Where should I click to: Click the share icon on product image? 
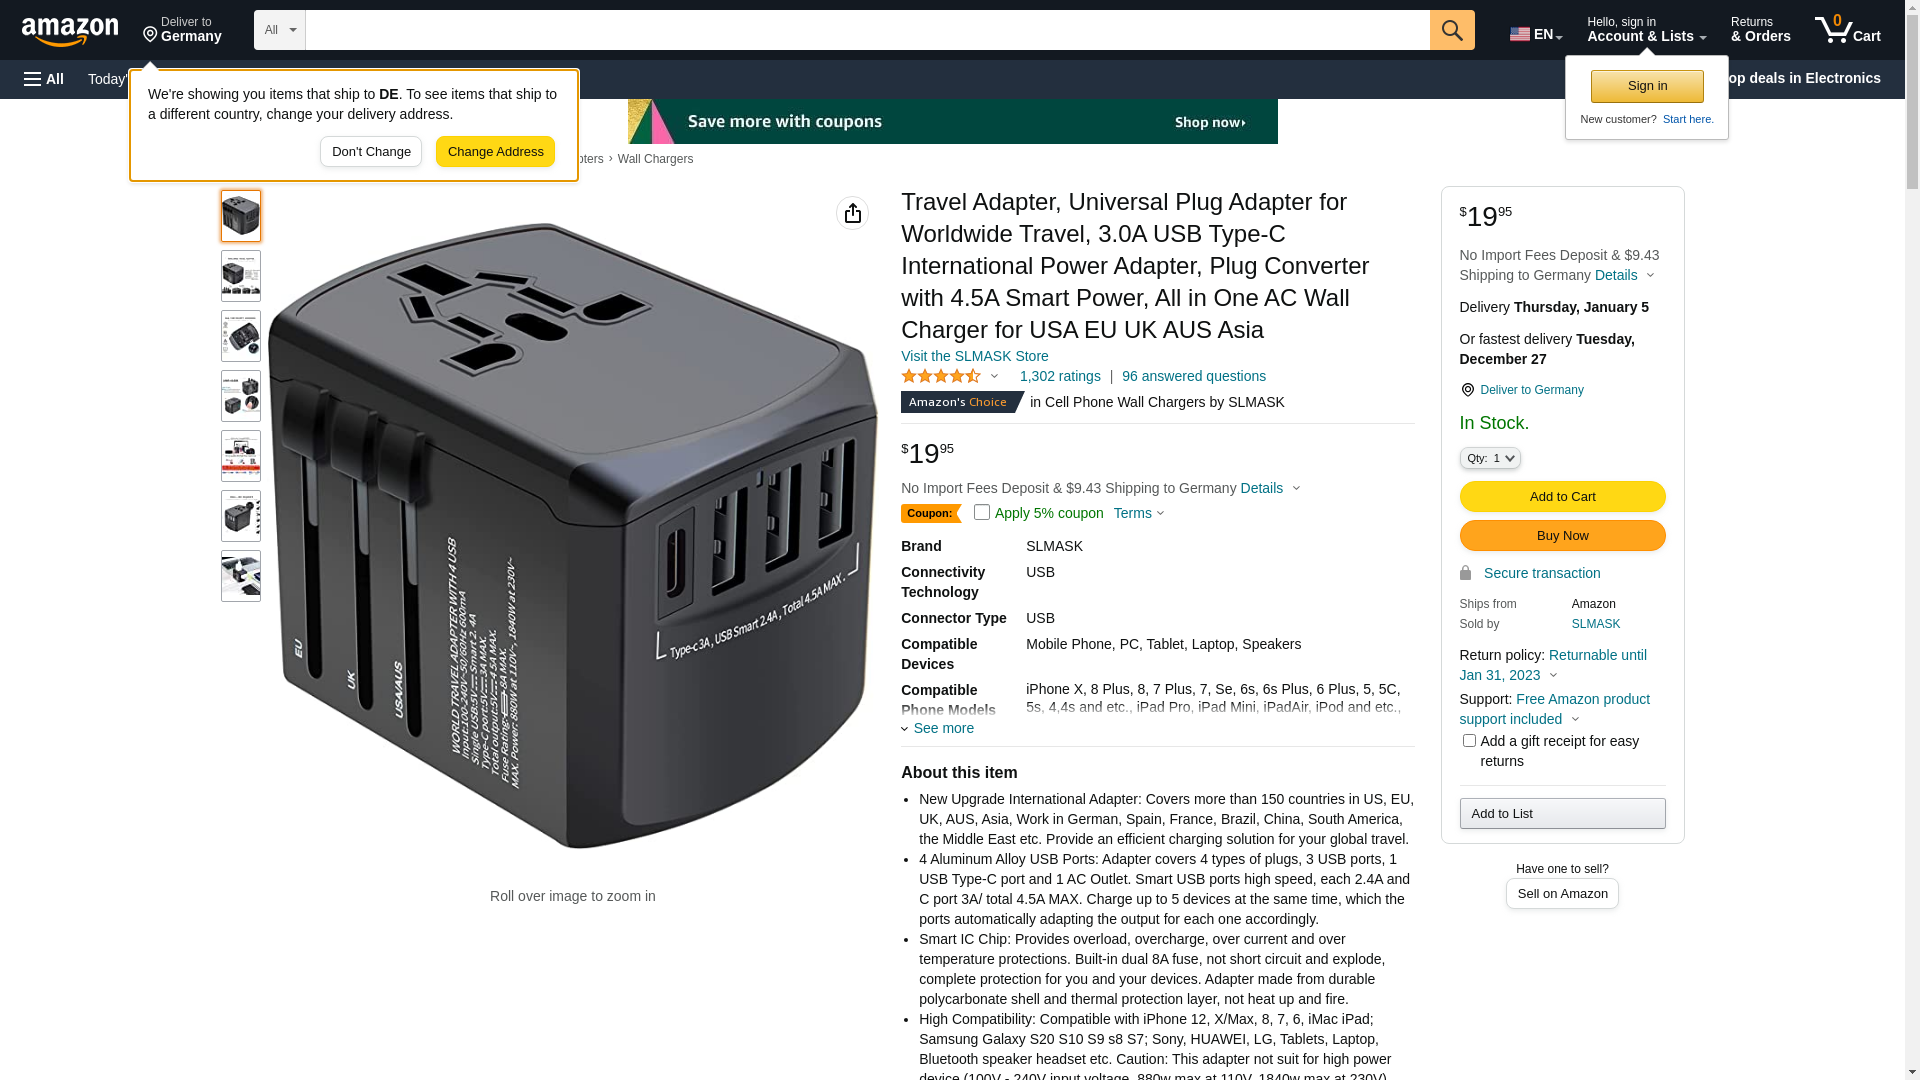tap(853, 213)
